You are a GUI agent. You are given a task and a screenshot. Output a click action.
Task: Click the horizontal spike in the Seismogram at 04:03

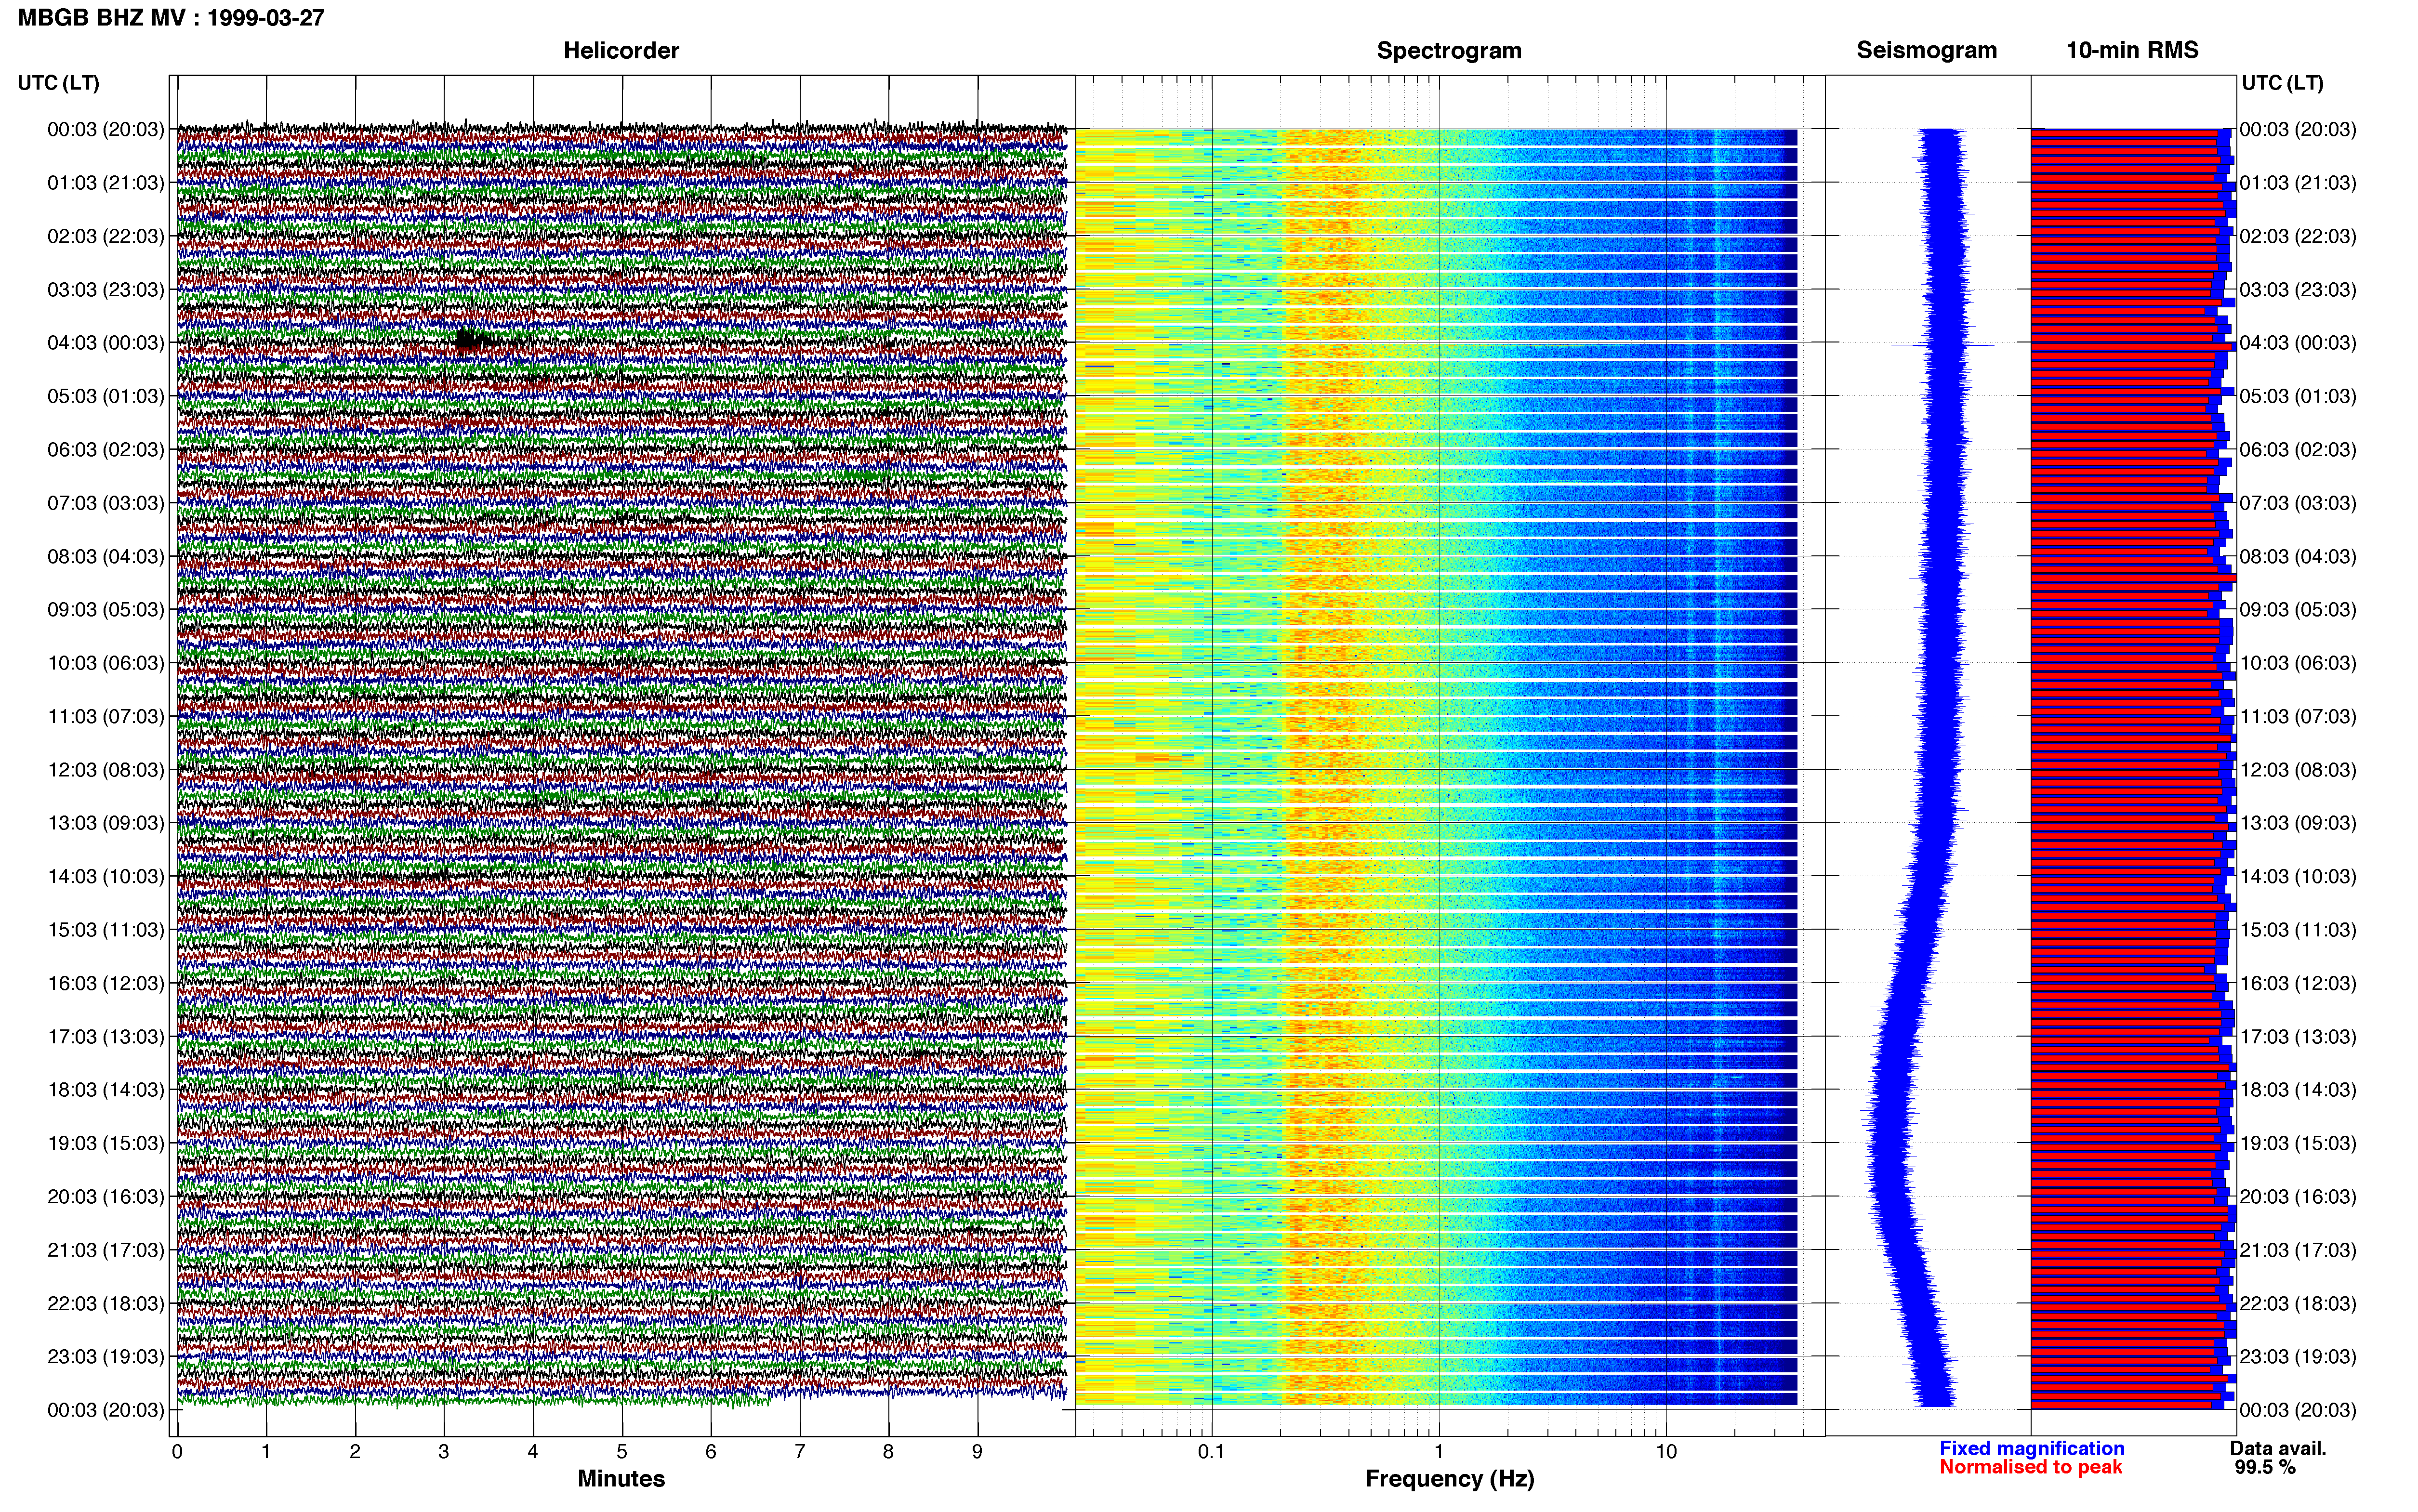pyautogui.click(x=1942, y=345)
